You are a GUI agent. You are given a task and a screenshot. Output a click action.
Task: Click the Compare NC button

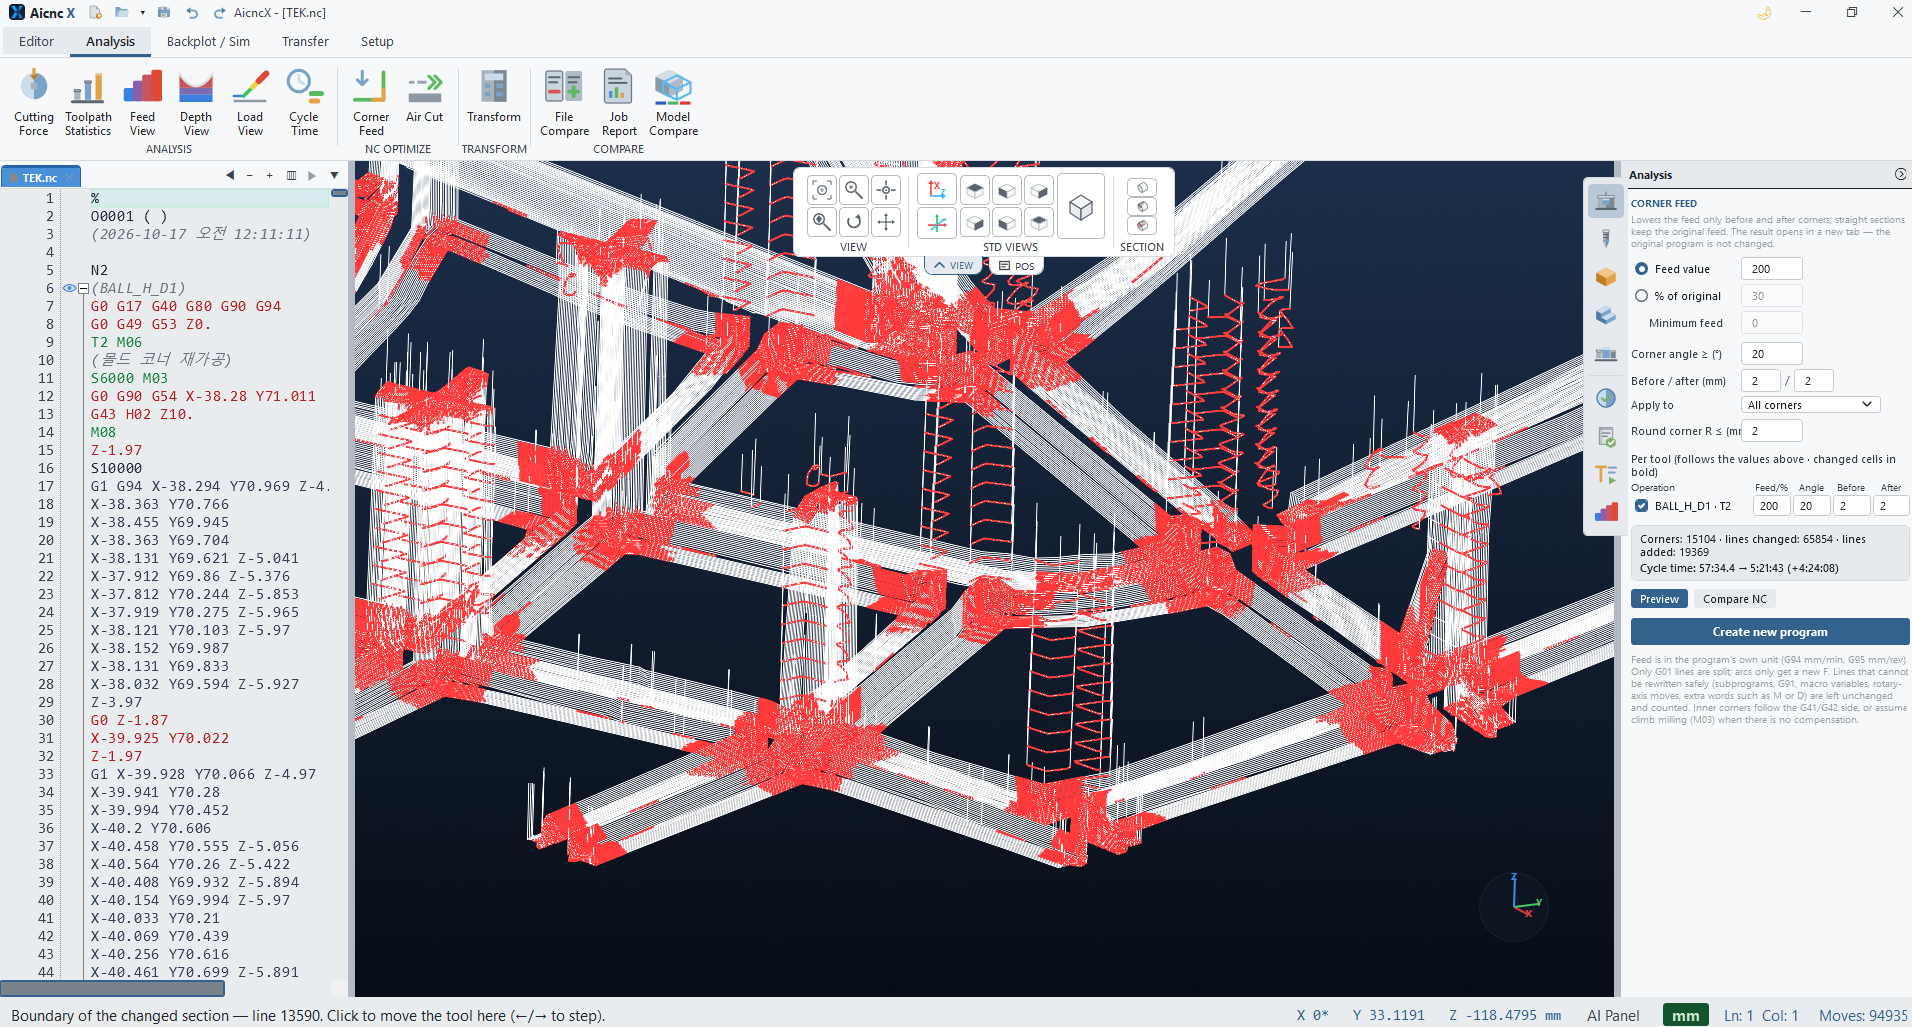tap(1734, 599)
